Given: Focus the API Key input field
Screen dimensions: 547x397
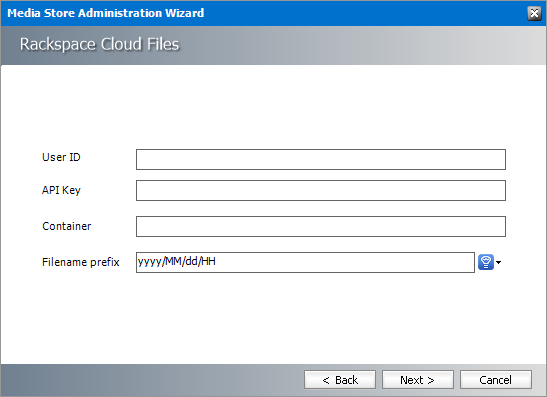Looking at the screenshot, I should (321, 190).
